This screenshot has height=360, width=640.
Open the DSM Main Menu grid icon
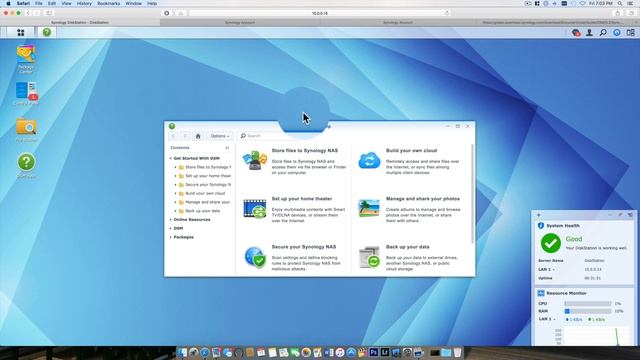coord(20,33)
